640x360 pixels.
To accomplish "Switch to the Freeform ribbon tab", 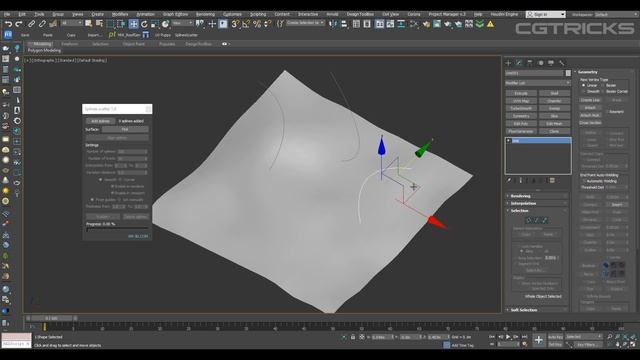I will tap(69, 44).
